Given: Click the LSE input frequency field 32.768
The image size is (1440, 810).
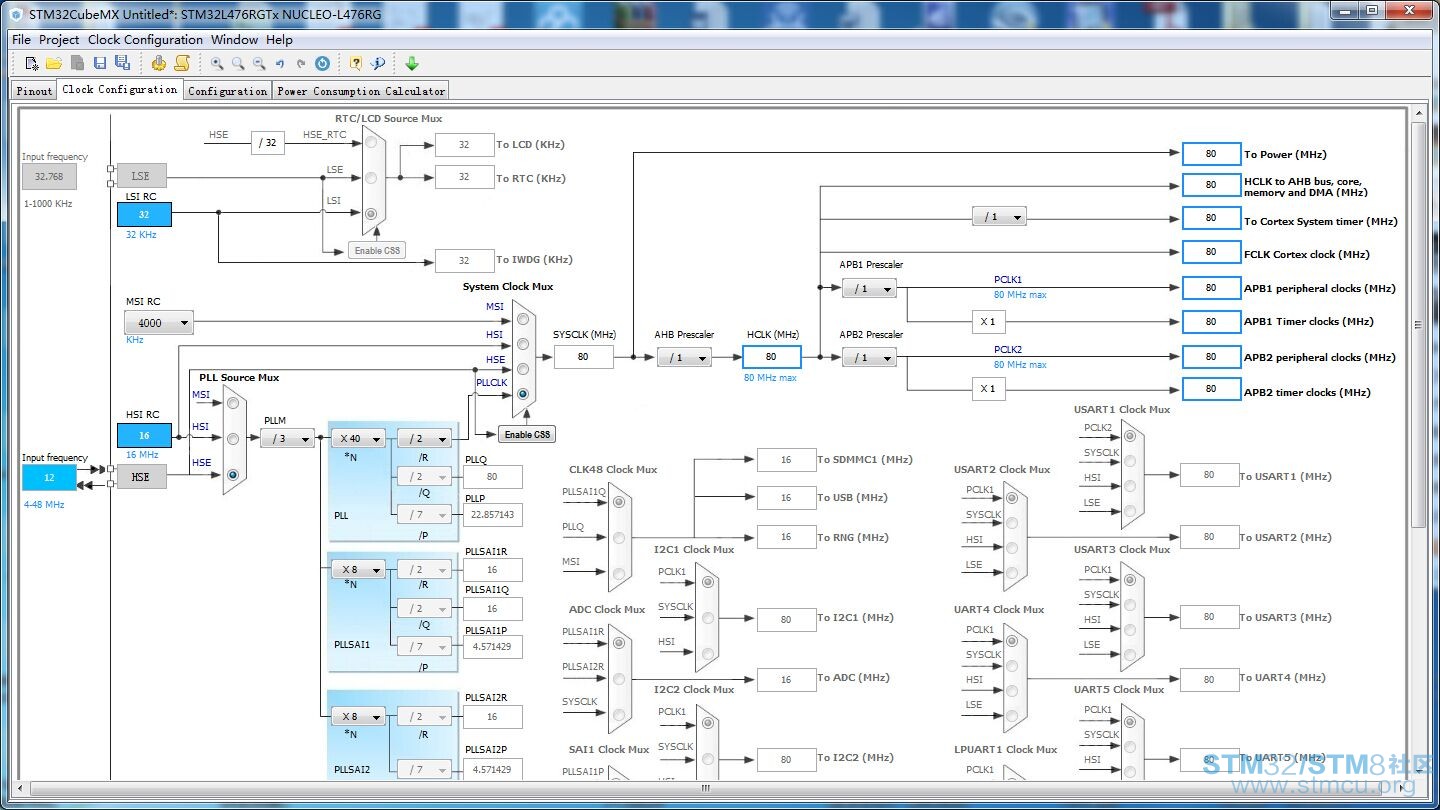Looking at the screenshot, I should click(49, 176).
